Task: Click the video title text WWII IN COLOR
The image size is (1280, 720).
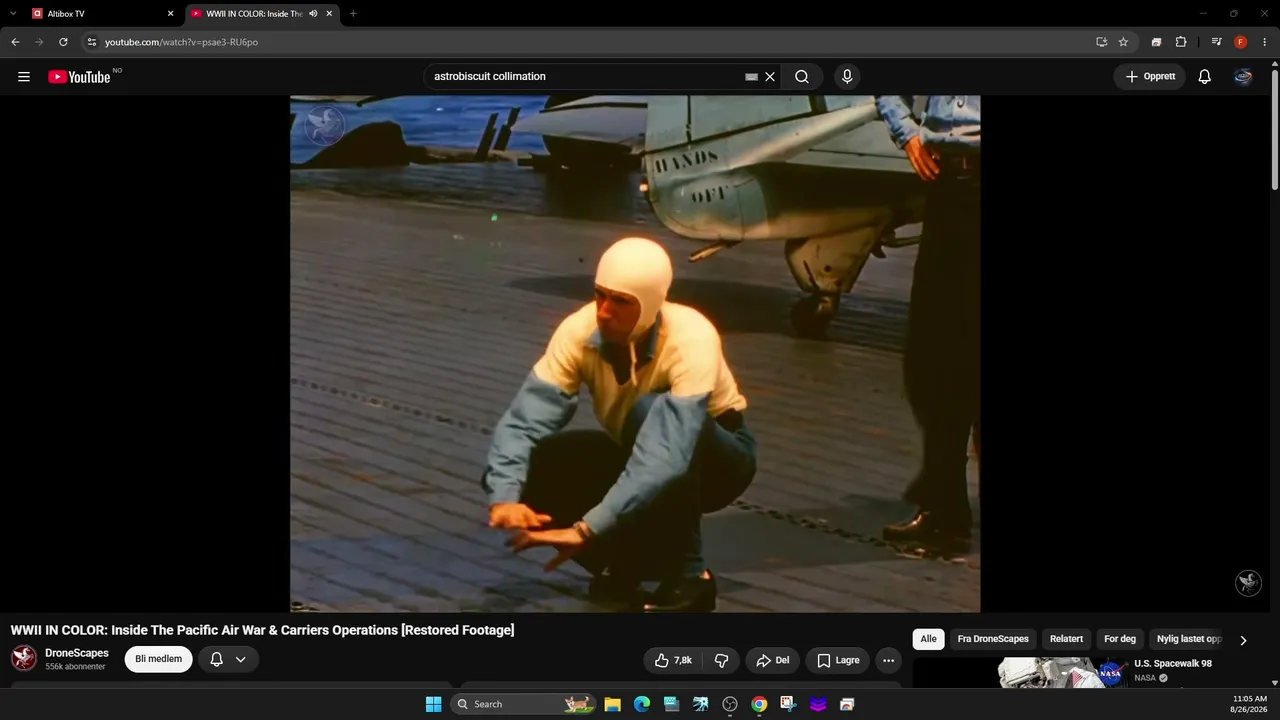Action: [x=262, y=630]
